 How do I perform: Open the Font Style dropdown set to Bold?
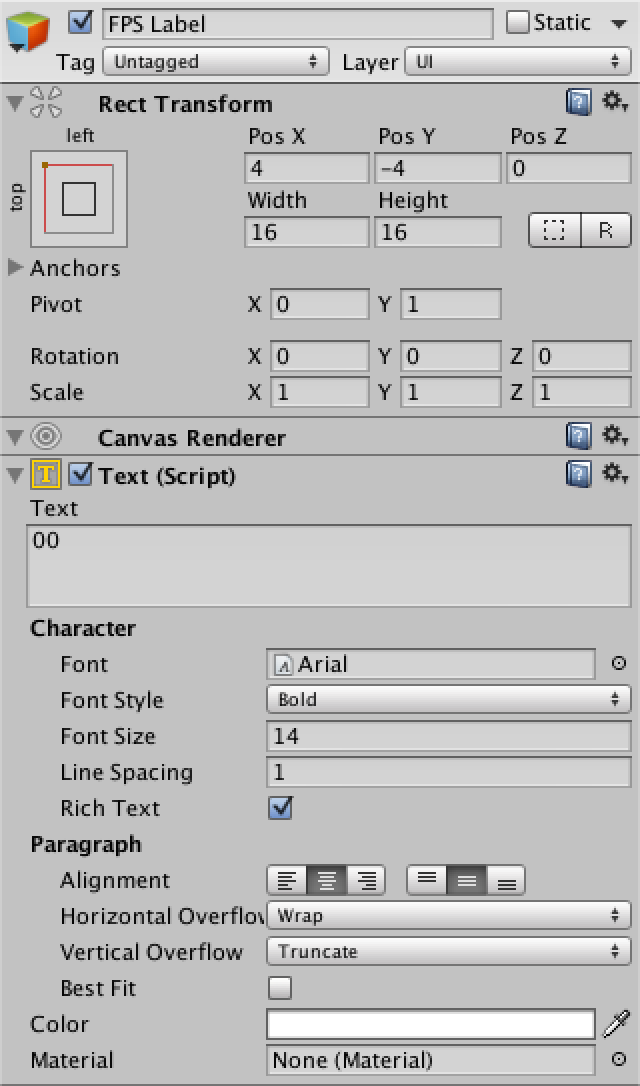(448, 699)
